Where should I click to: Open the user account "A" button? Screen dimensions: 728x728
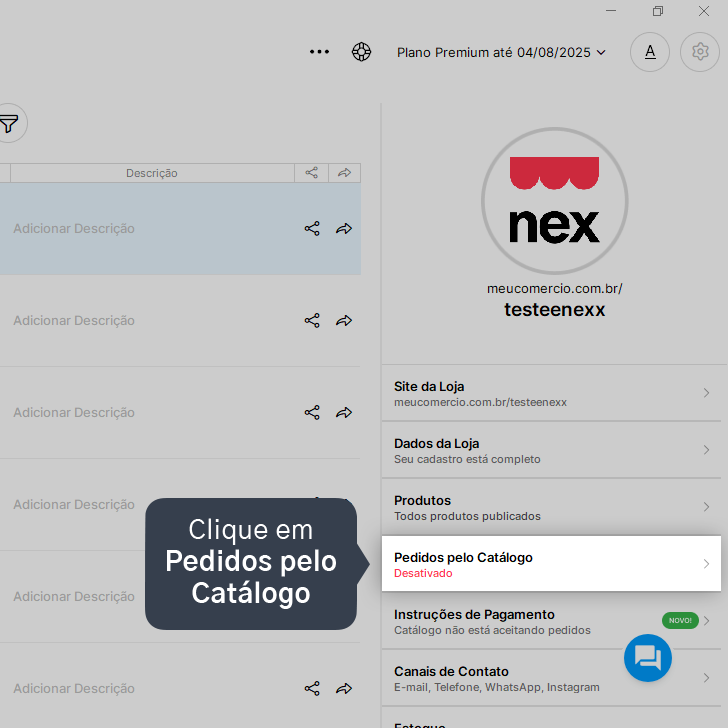pyautogui.click(x=650, y=52)
